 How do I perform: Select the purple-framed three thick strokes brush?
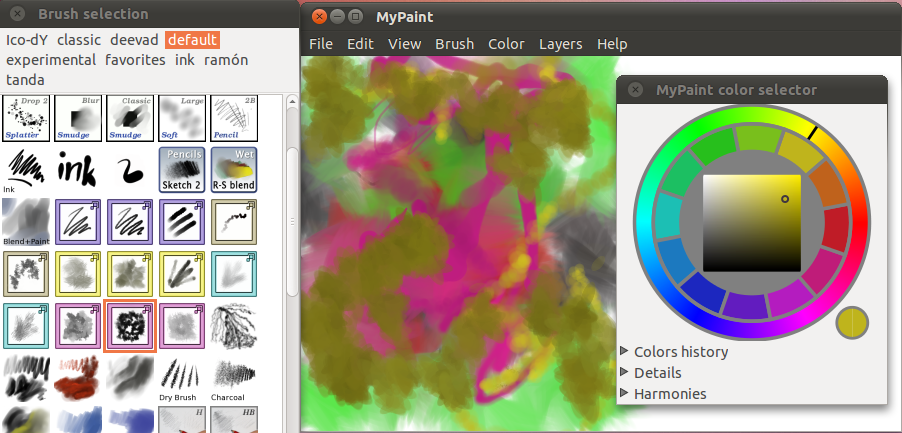tap(182, 222)
